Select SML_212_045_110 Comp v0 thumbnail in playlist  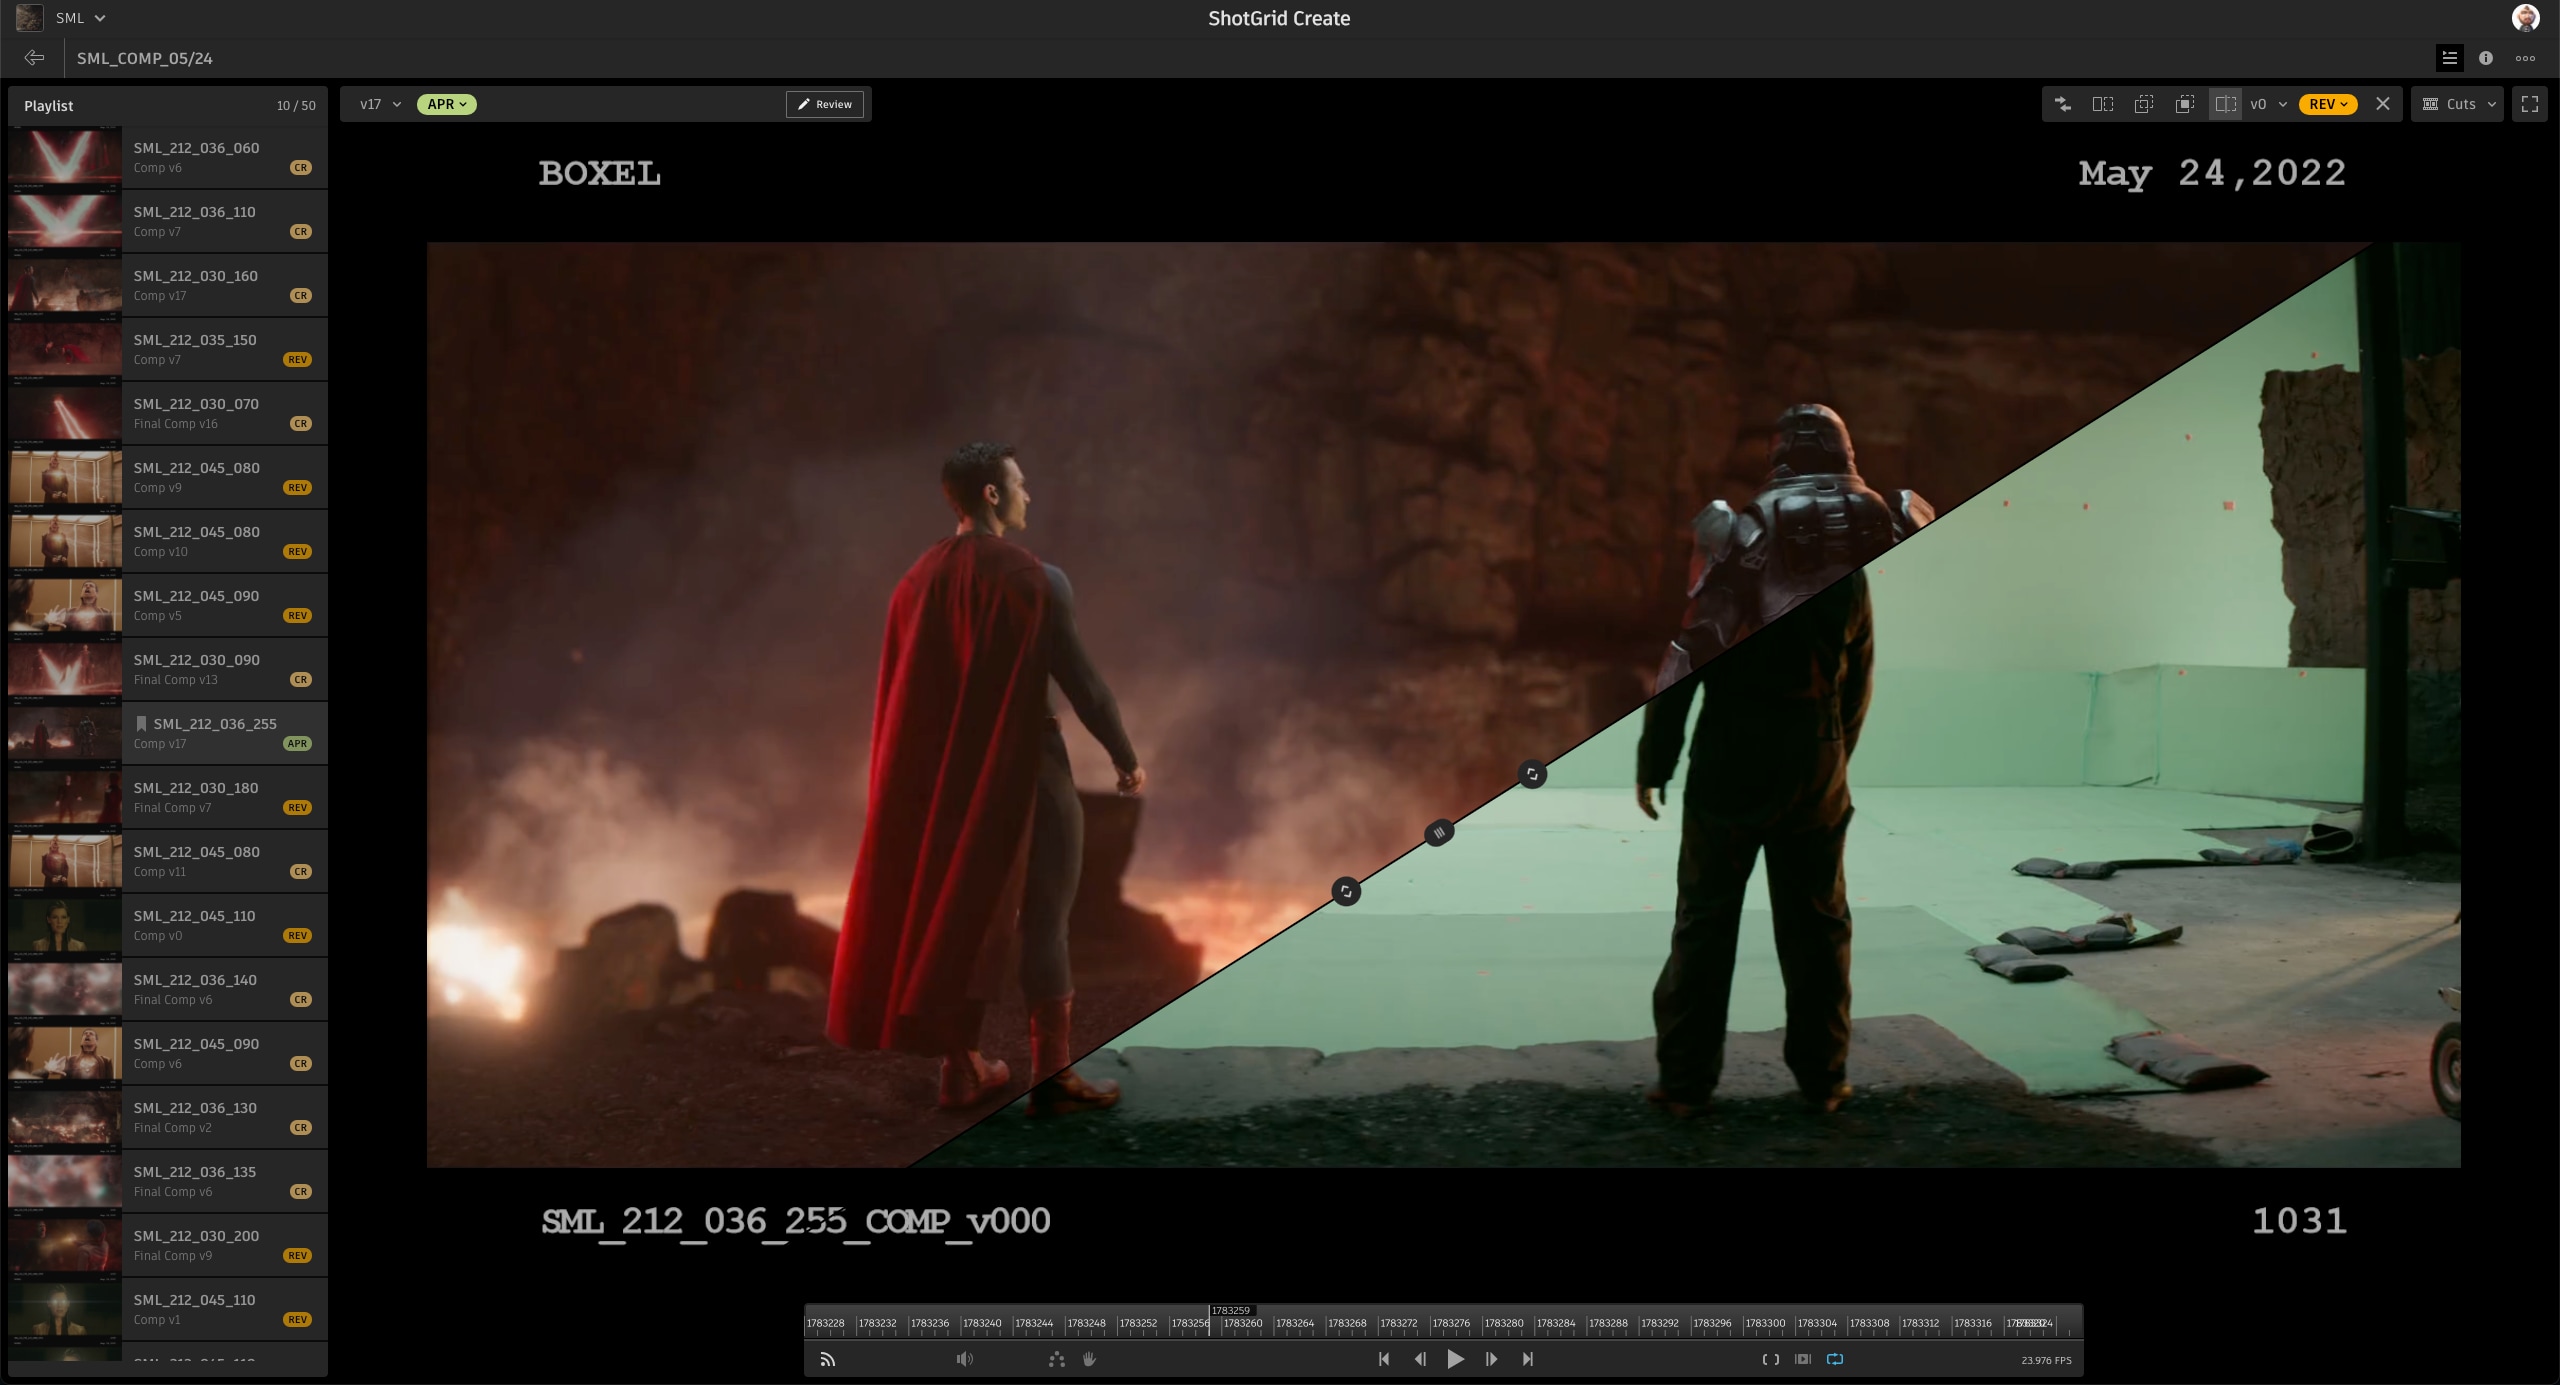(x=65, y=925)
